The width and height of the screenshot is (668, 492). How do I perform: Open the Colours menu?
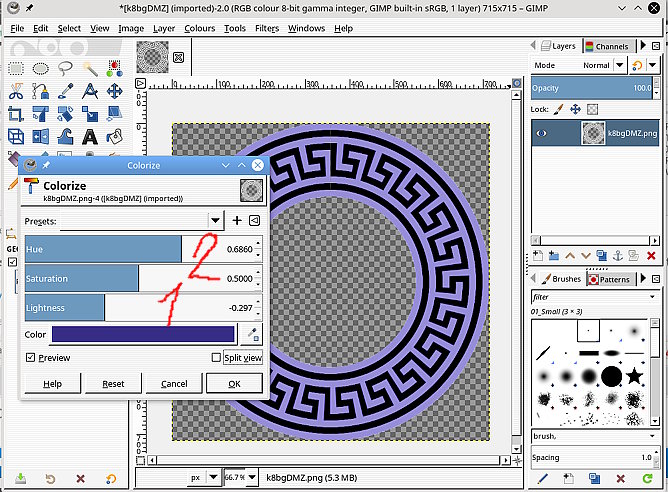(199, 29)
